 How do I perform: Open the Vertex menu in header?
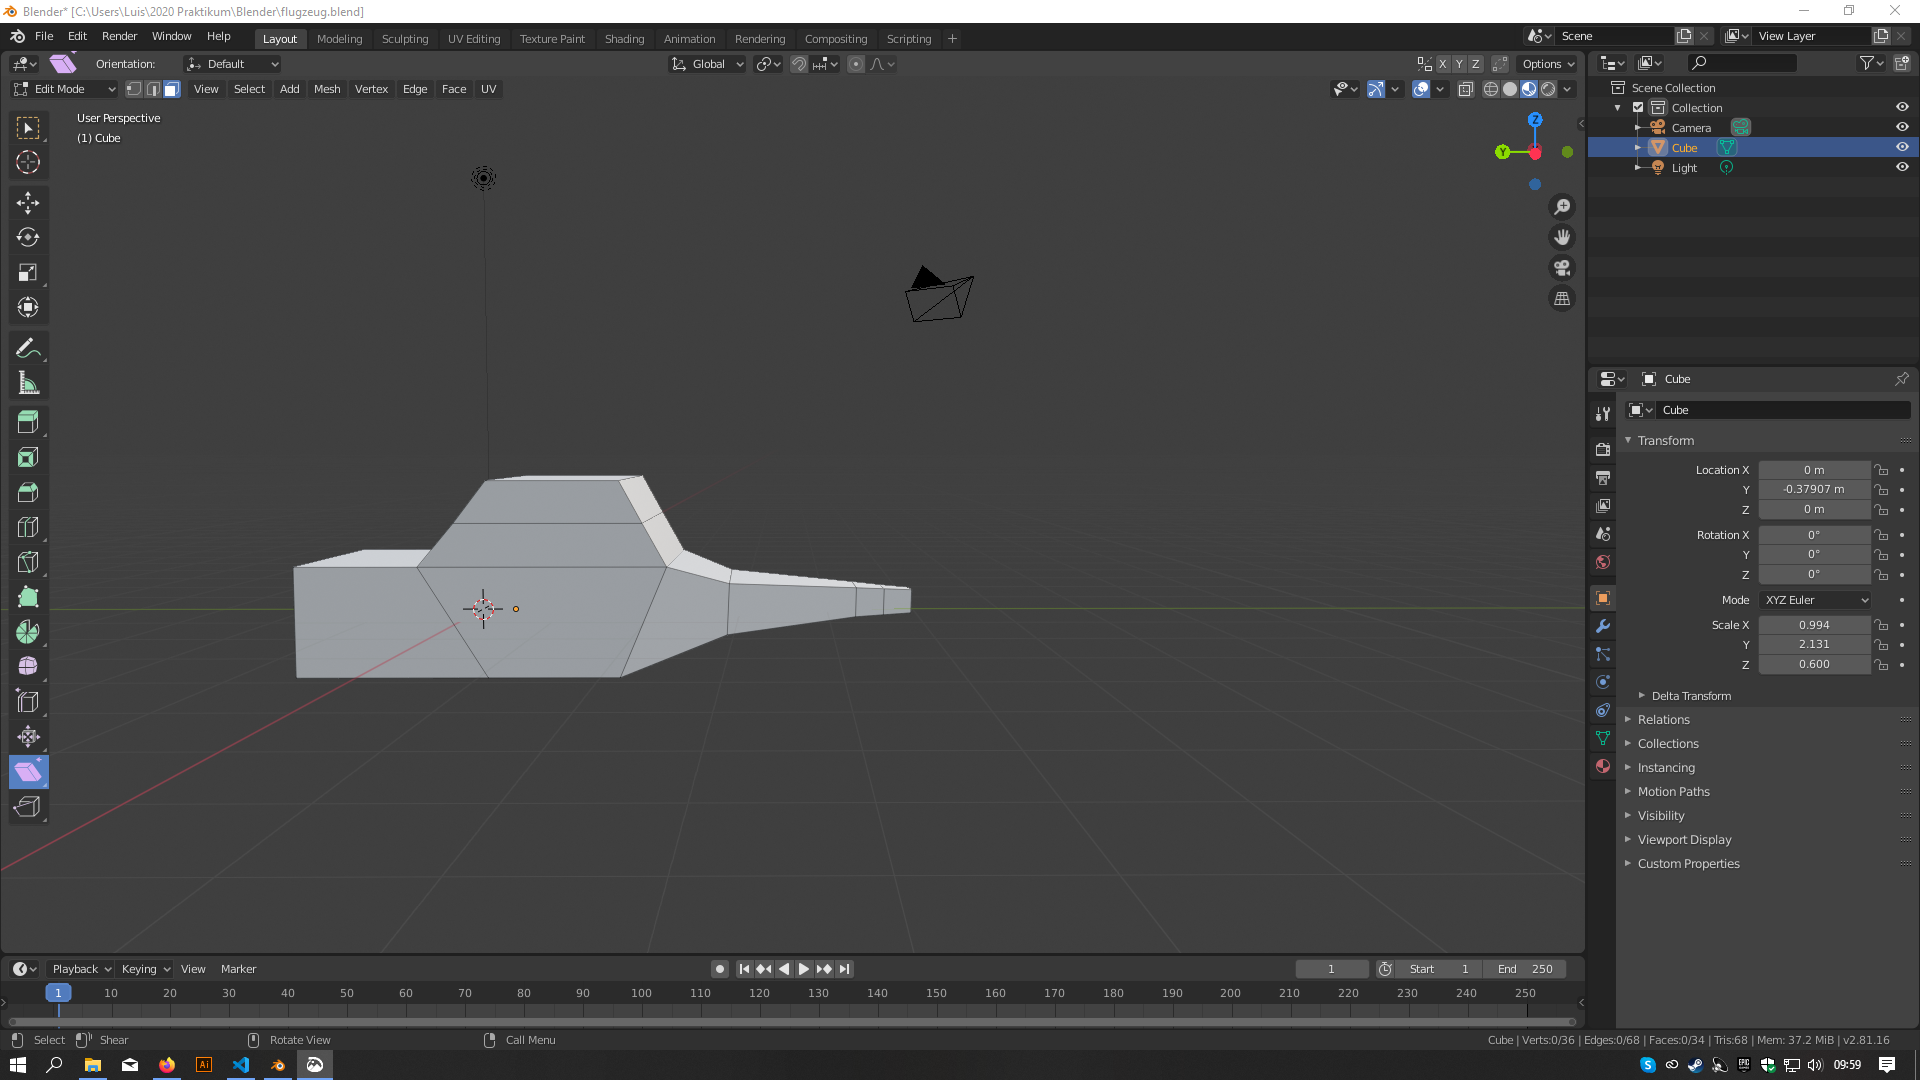pyautogui.click(x=371, y=89)
